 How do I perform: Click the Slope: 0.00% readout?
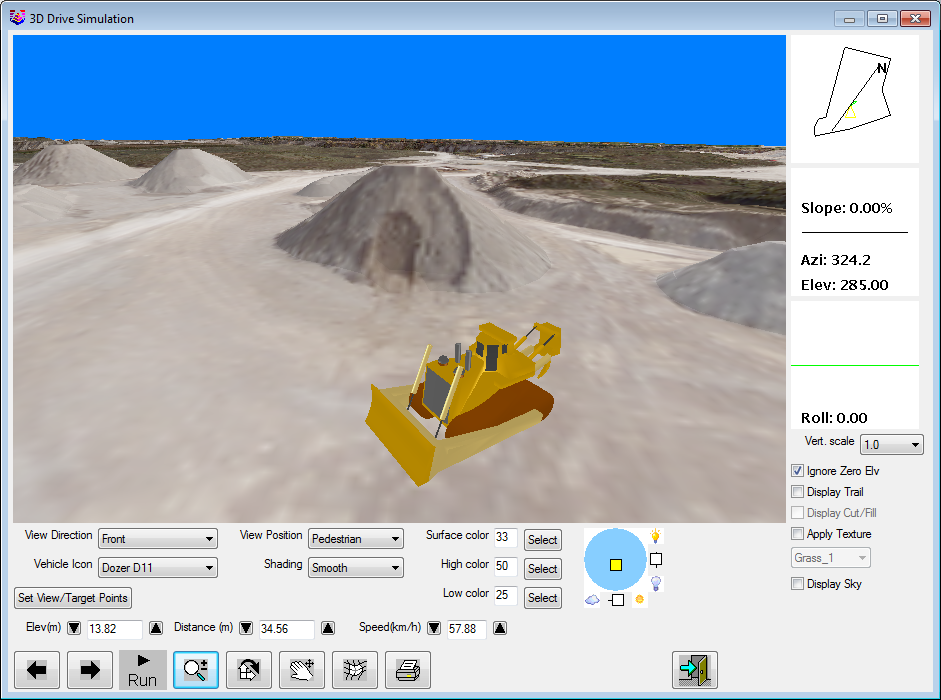click(846, 208)
